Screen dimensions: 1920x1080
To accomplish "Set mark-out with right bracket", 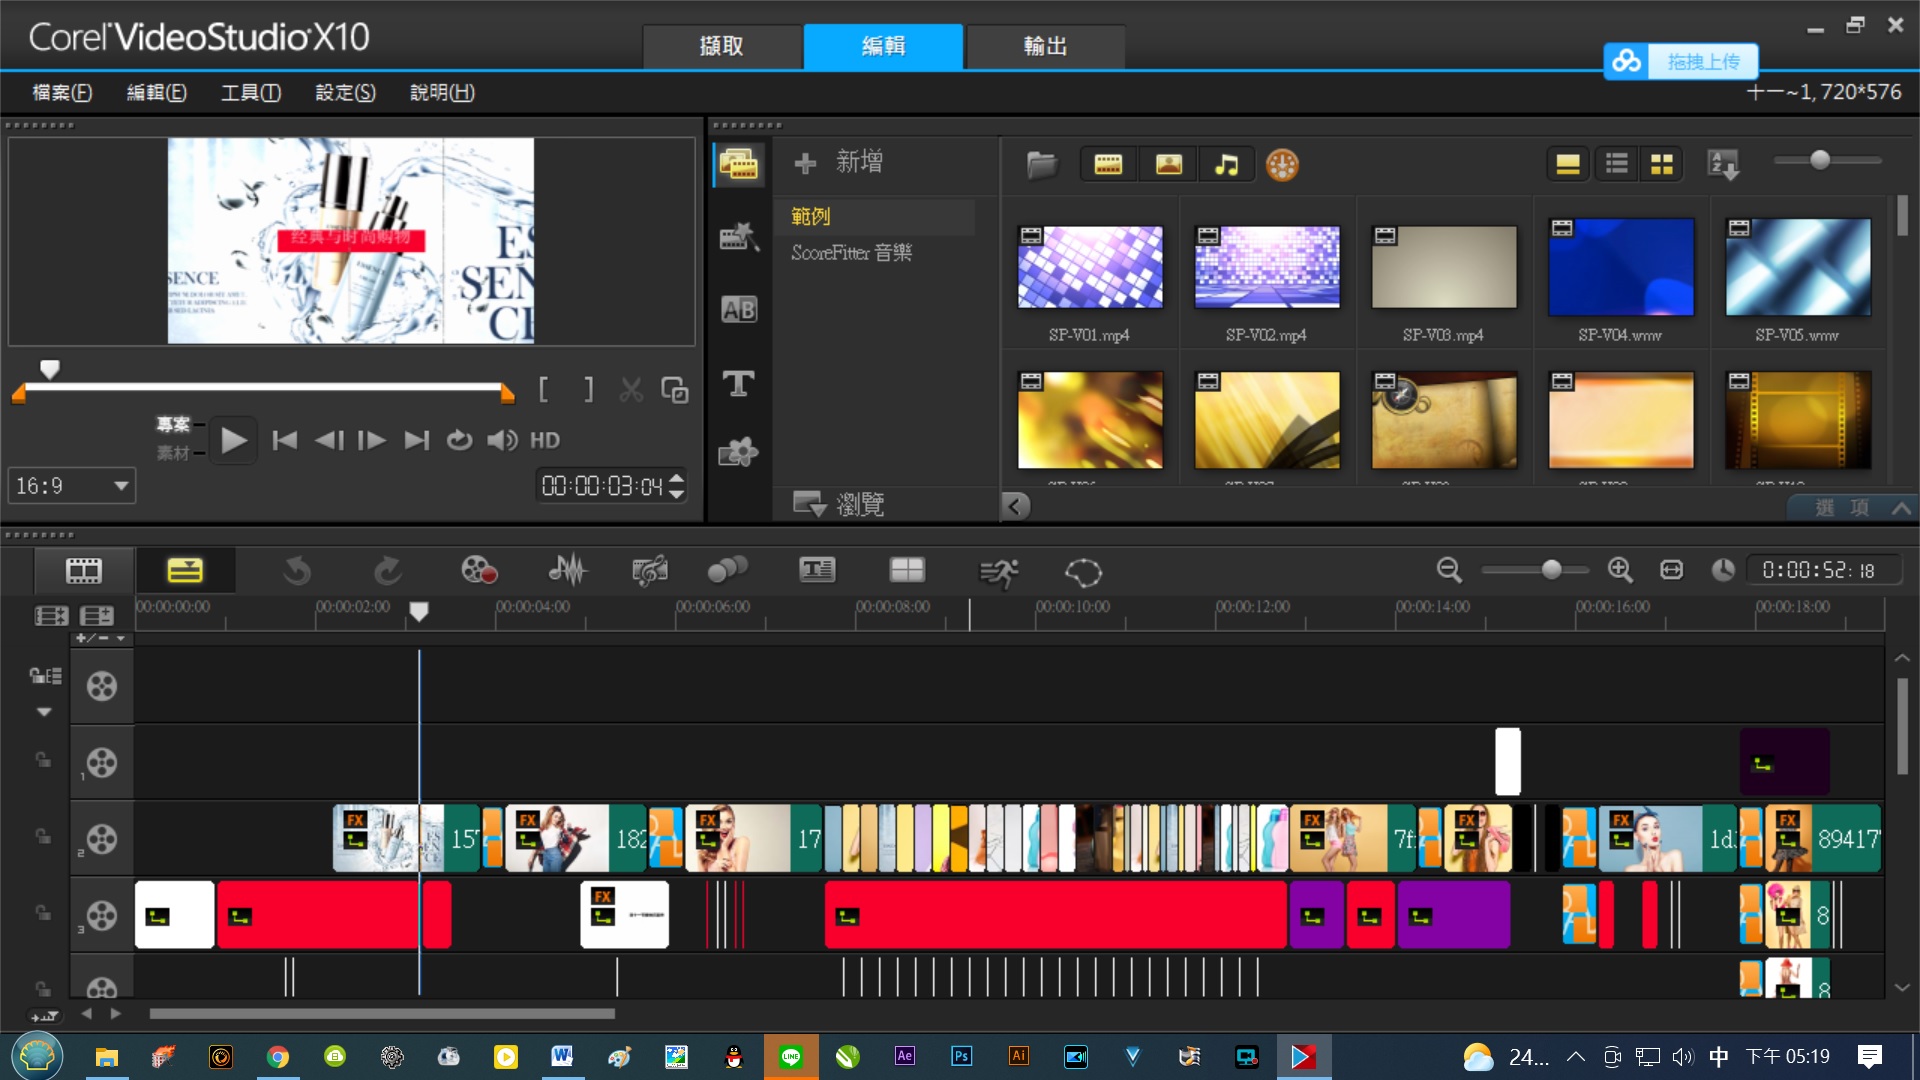I will click(589, 389).
